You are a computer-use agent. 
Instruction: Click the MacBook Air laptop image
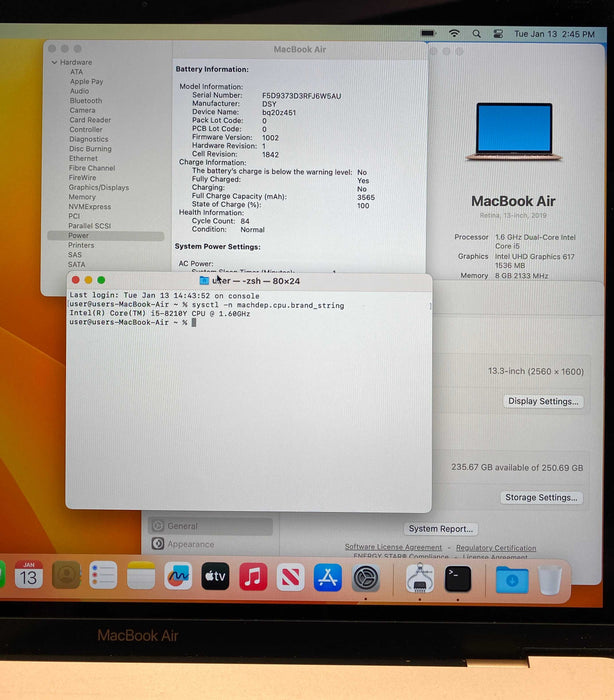click(514, 132)
